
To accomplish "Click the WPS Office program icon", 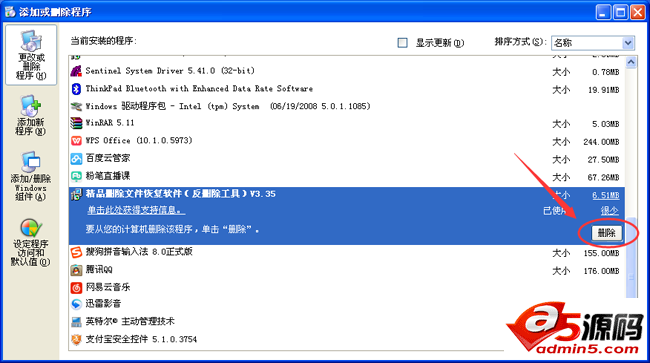I will (x=76, y=141).
